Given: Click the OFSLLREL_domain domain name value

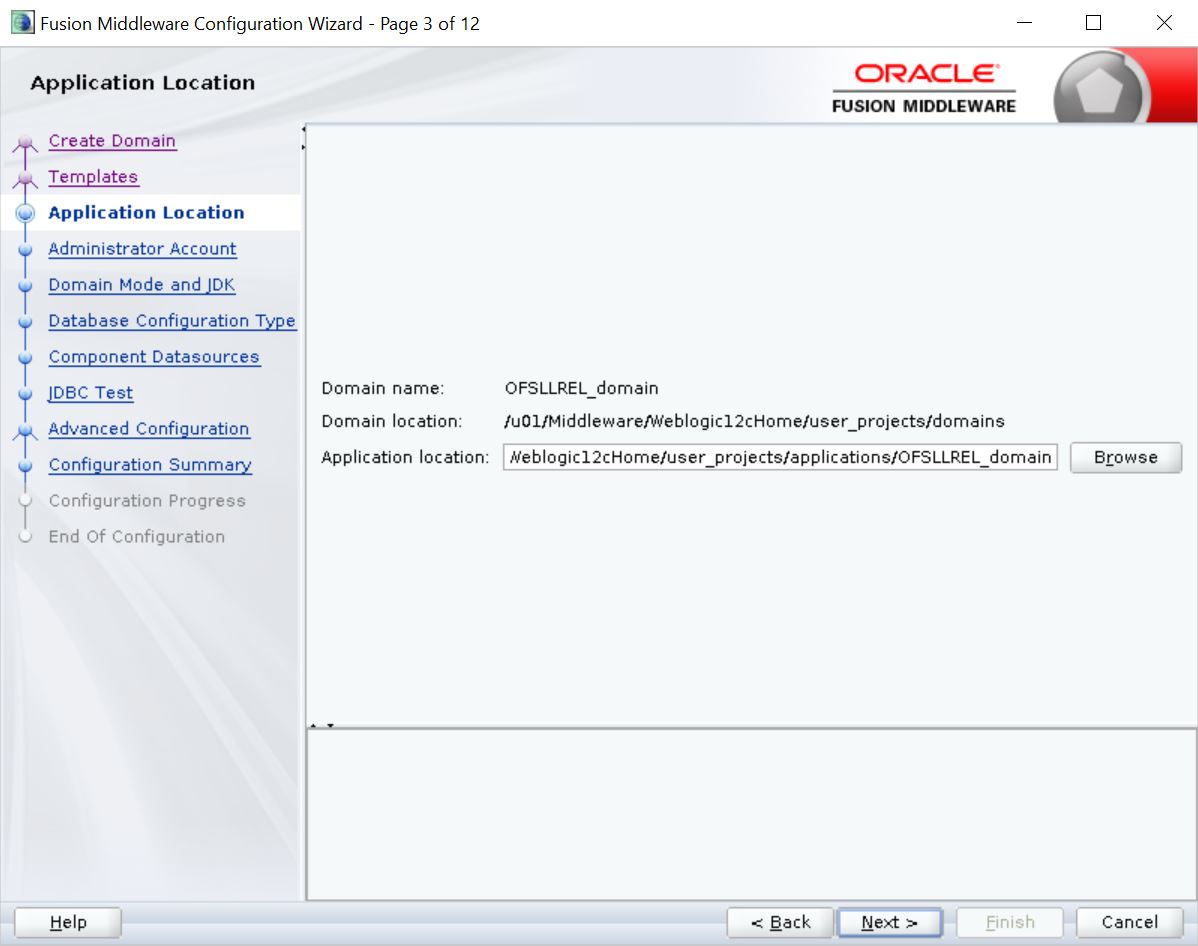Looking at the screenshot, I should pos(581,388).
